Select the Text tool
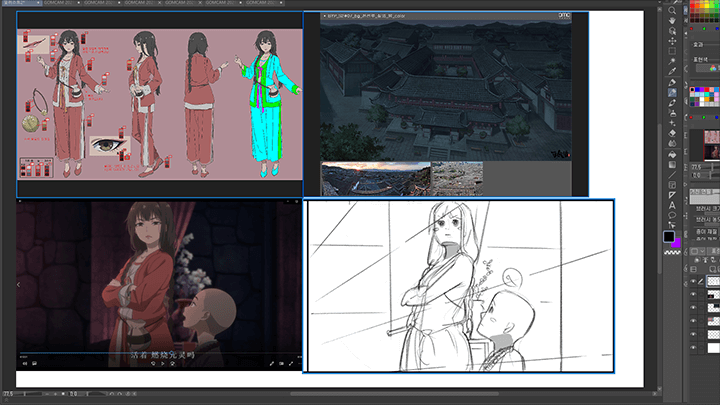Image resolution: width=720 pixels, height=405 pixels. pos(672,205)
